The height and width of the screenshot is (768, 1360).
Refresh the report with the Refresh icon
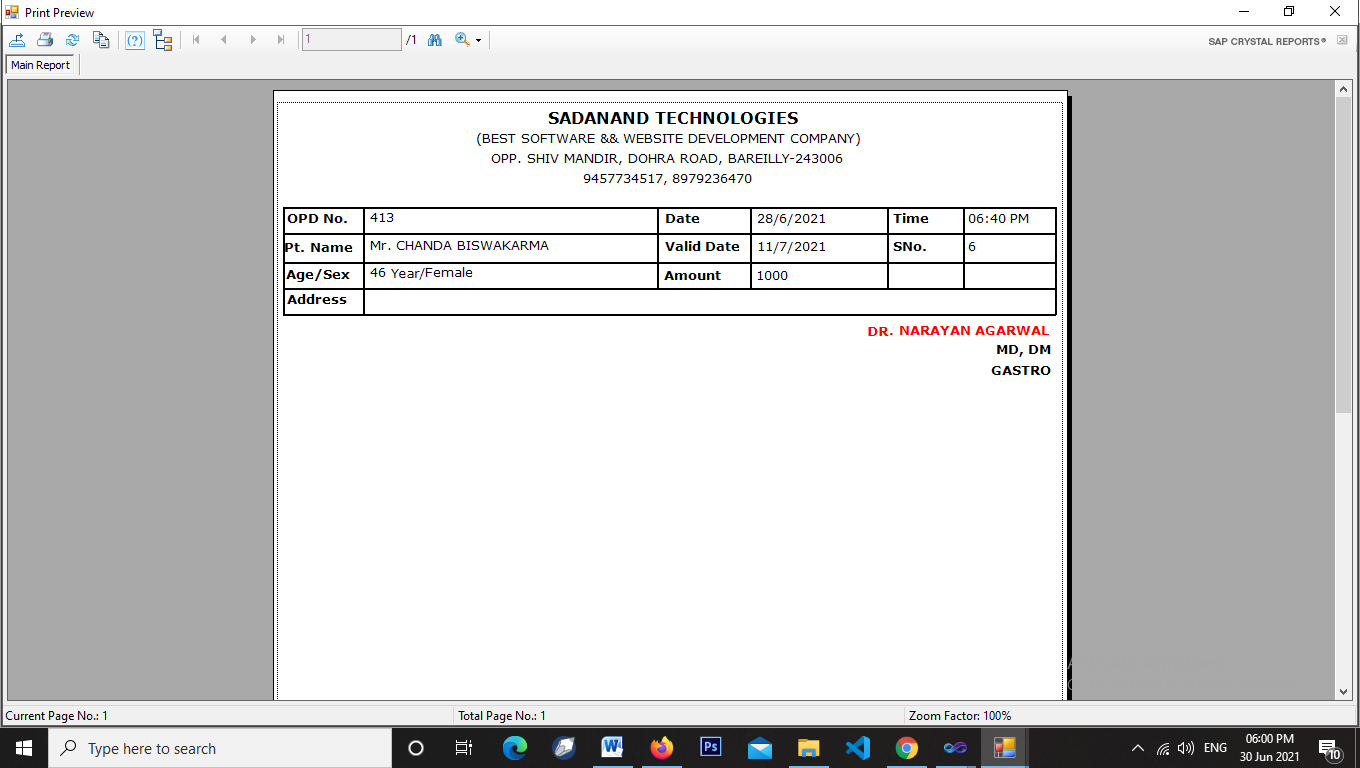tap(73, 40)
